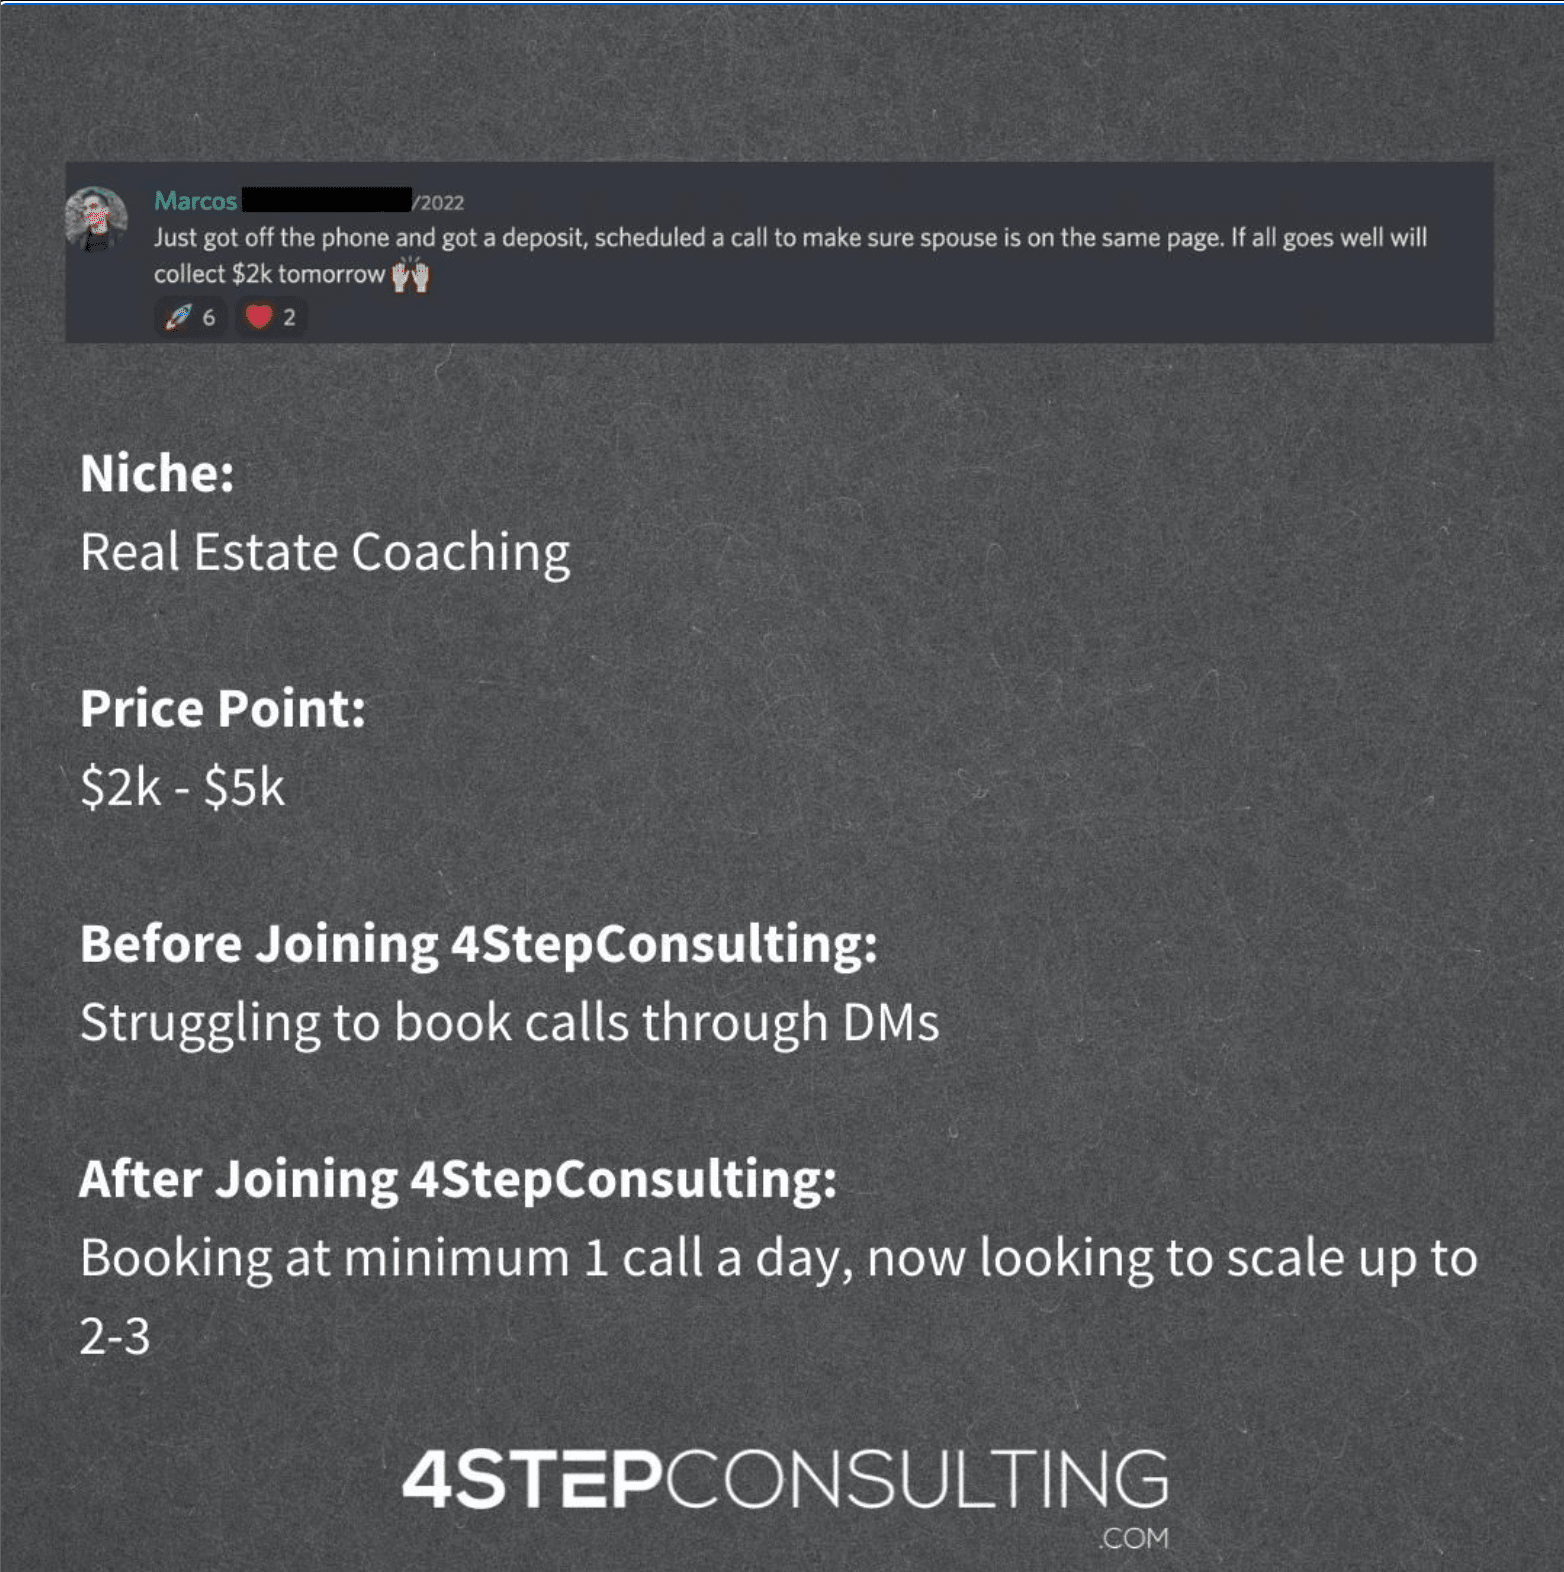
Task: Select the Price Point heading
Action: (x=223, y=709)
